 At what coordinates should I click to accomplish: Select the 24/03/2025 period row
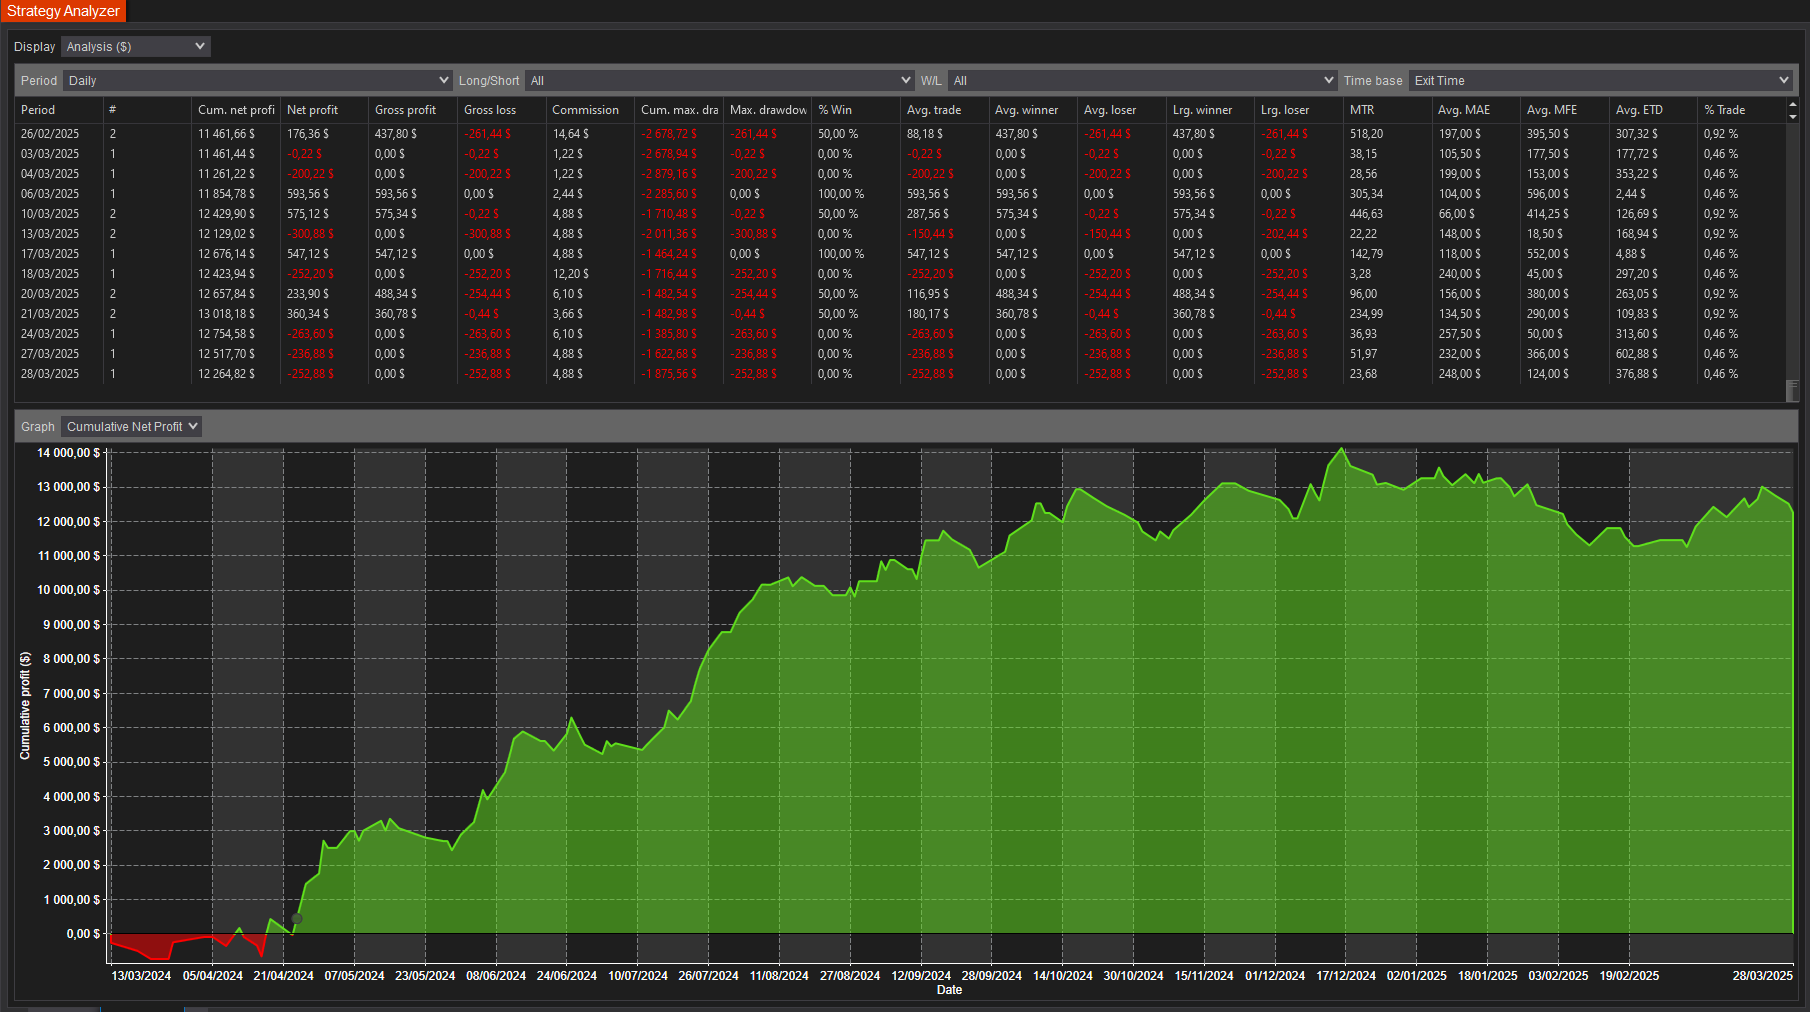(900, 334)
